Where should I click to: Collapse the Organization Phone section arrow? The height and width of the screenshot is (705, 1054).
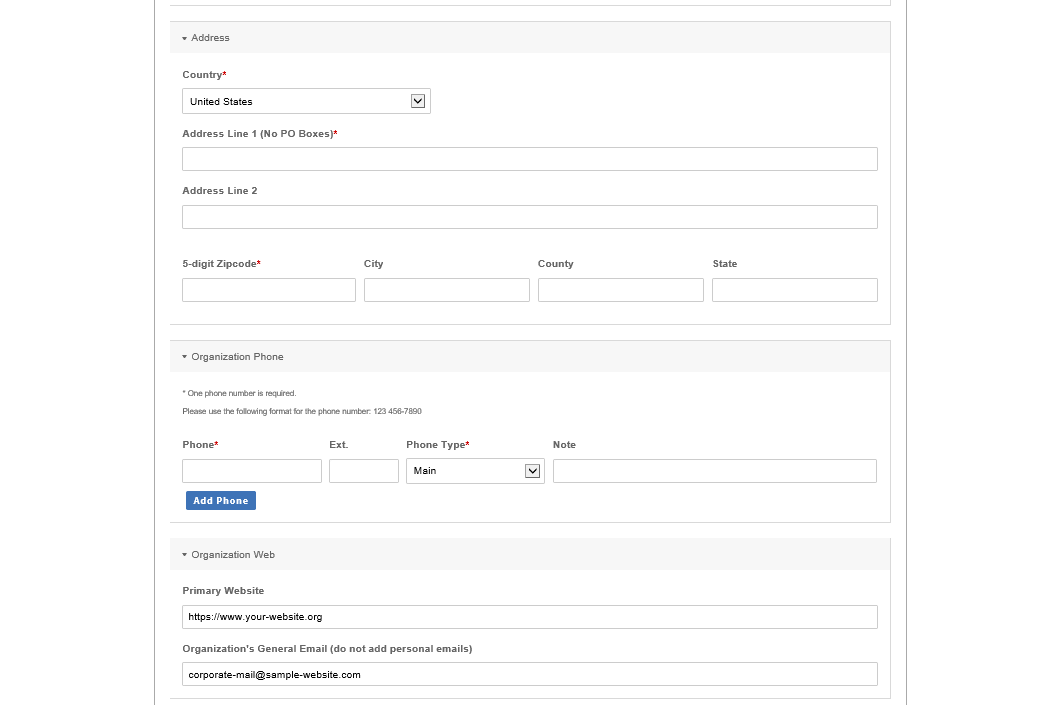pyautogui.click(x=185, y=357)
